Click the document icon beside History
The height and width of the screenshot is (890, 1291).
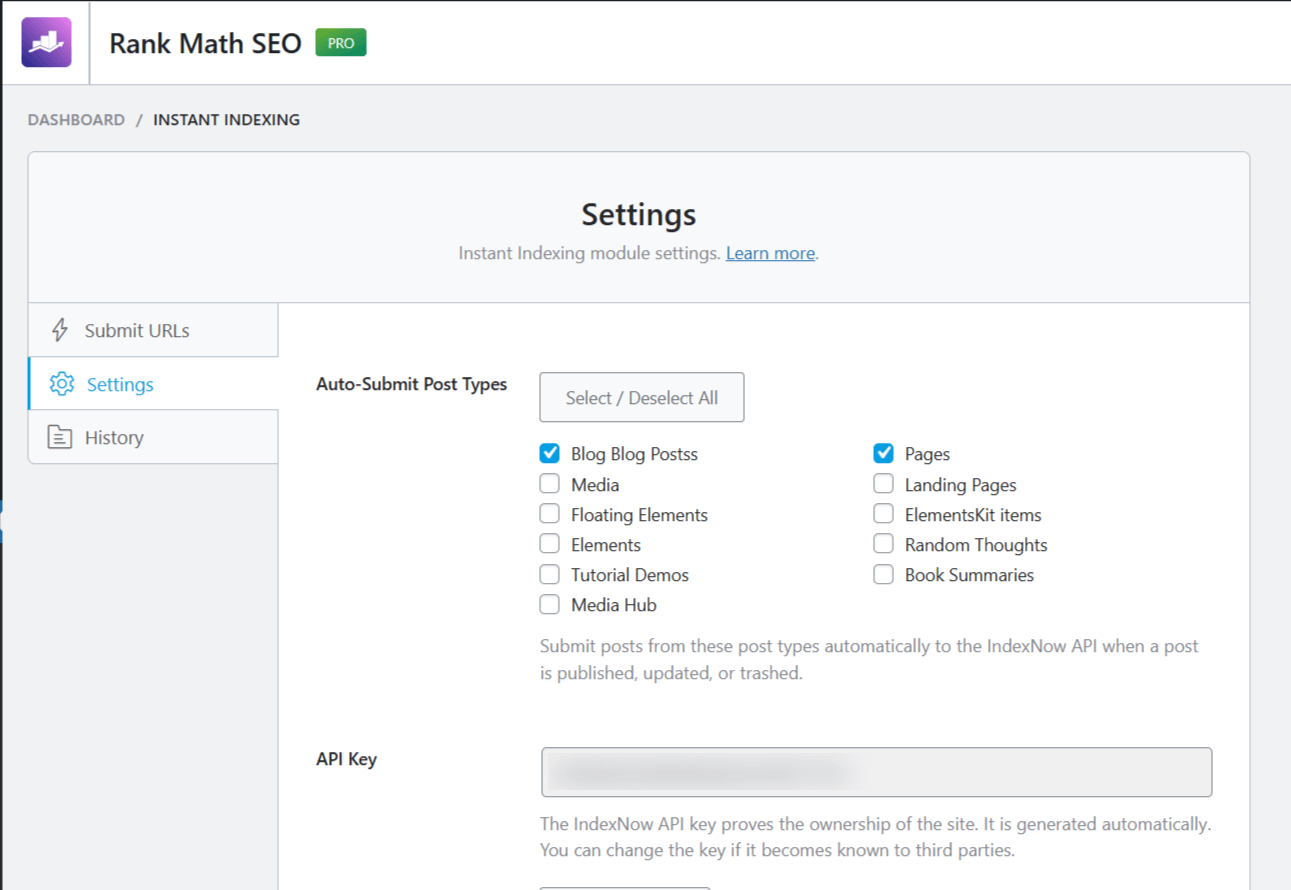[x=60, y=437]
